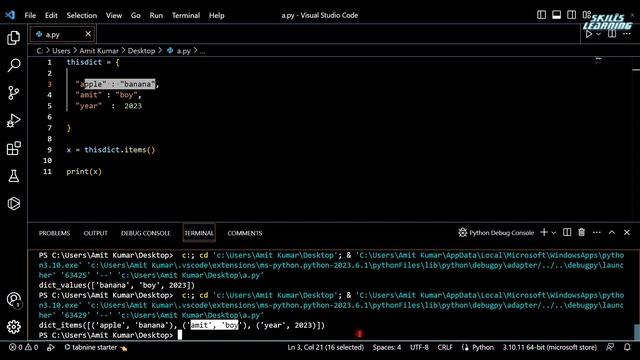Split the terminal
Viewport: 640px width, 360px height.
[x=567, y=232]
